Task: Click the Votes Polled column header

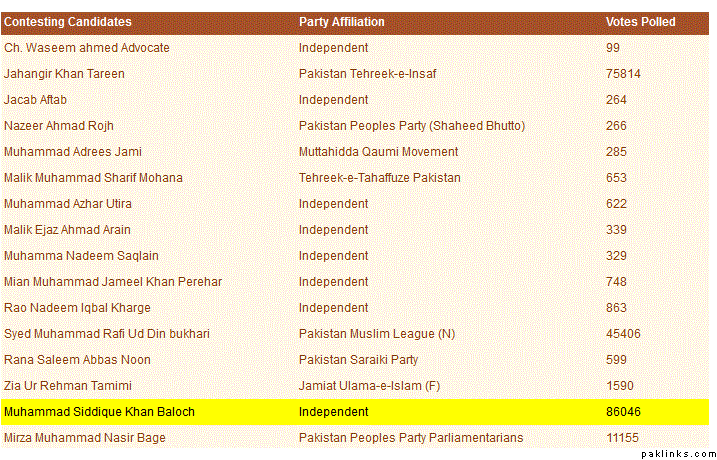Action: point(641,22)
